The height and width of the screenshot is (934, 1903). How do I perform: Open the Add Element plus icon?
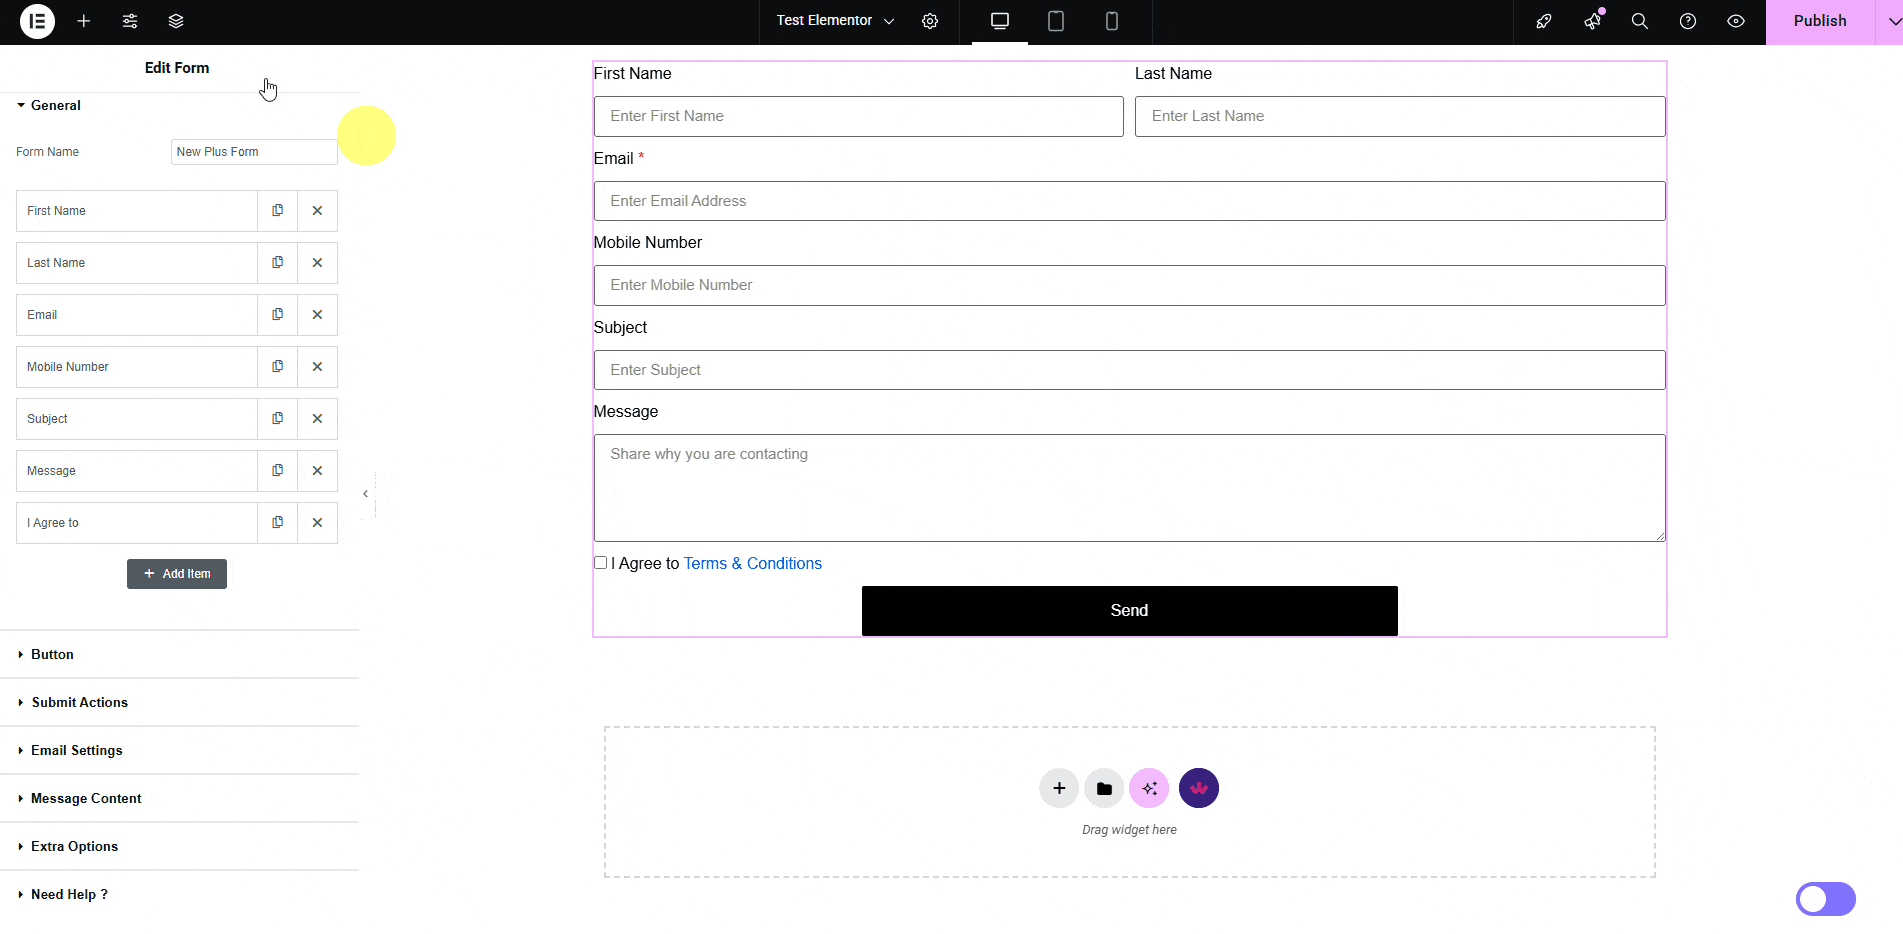84,21
